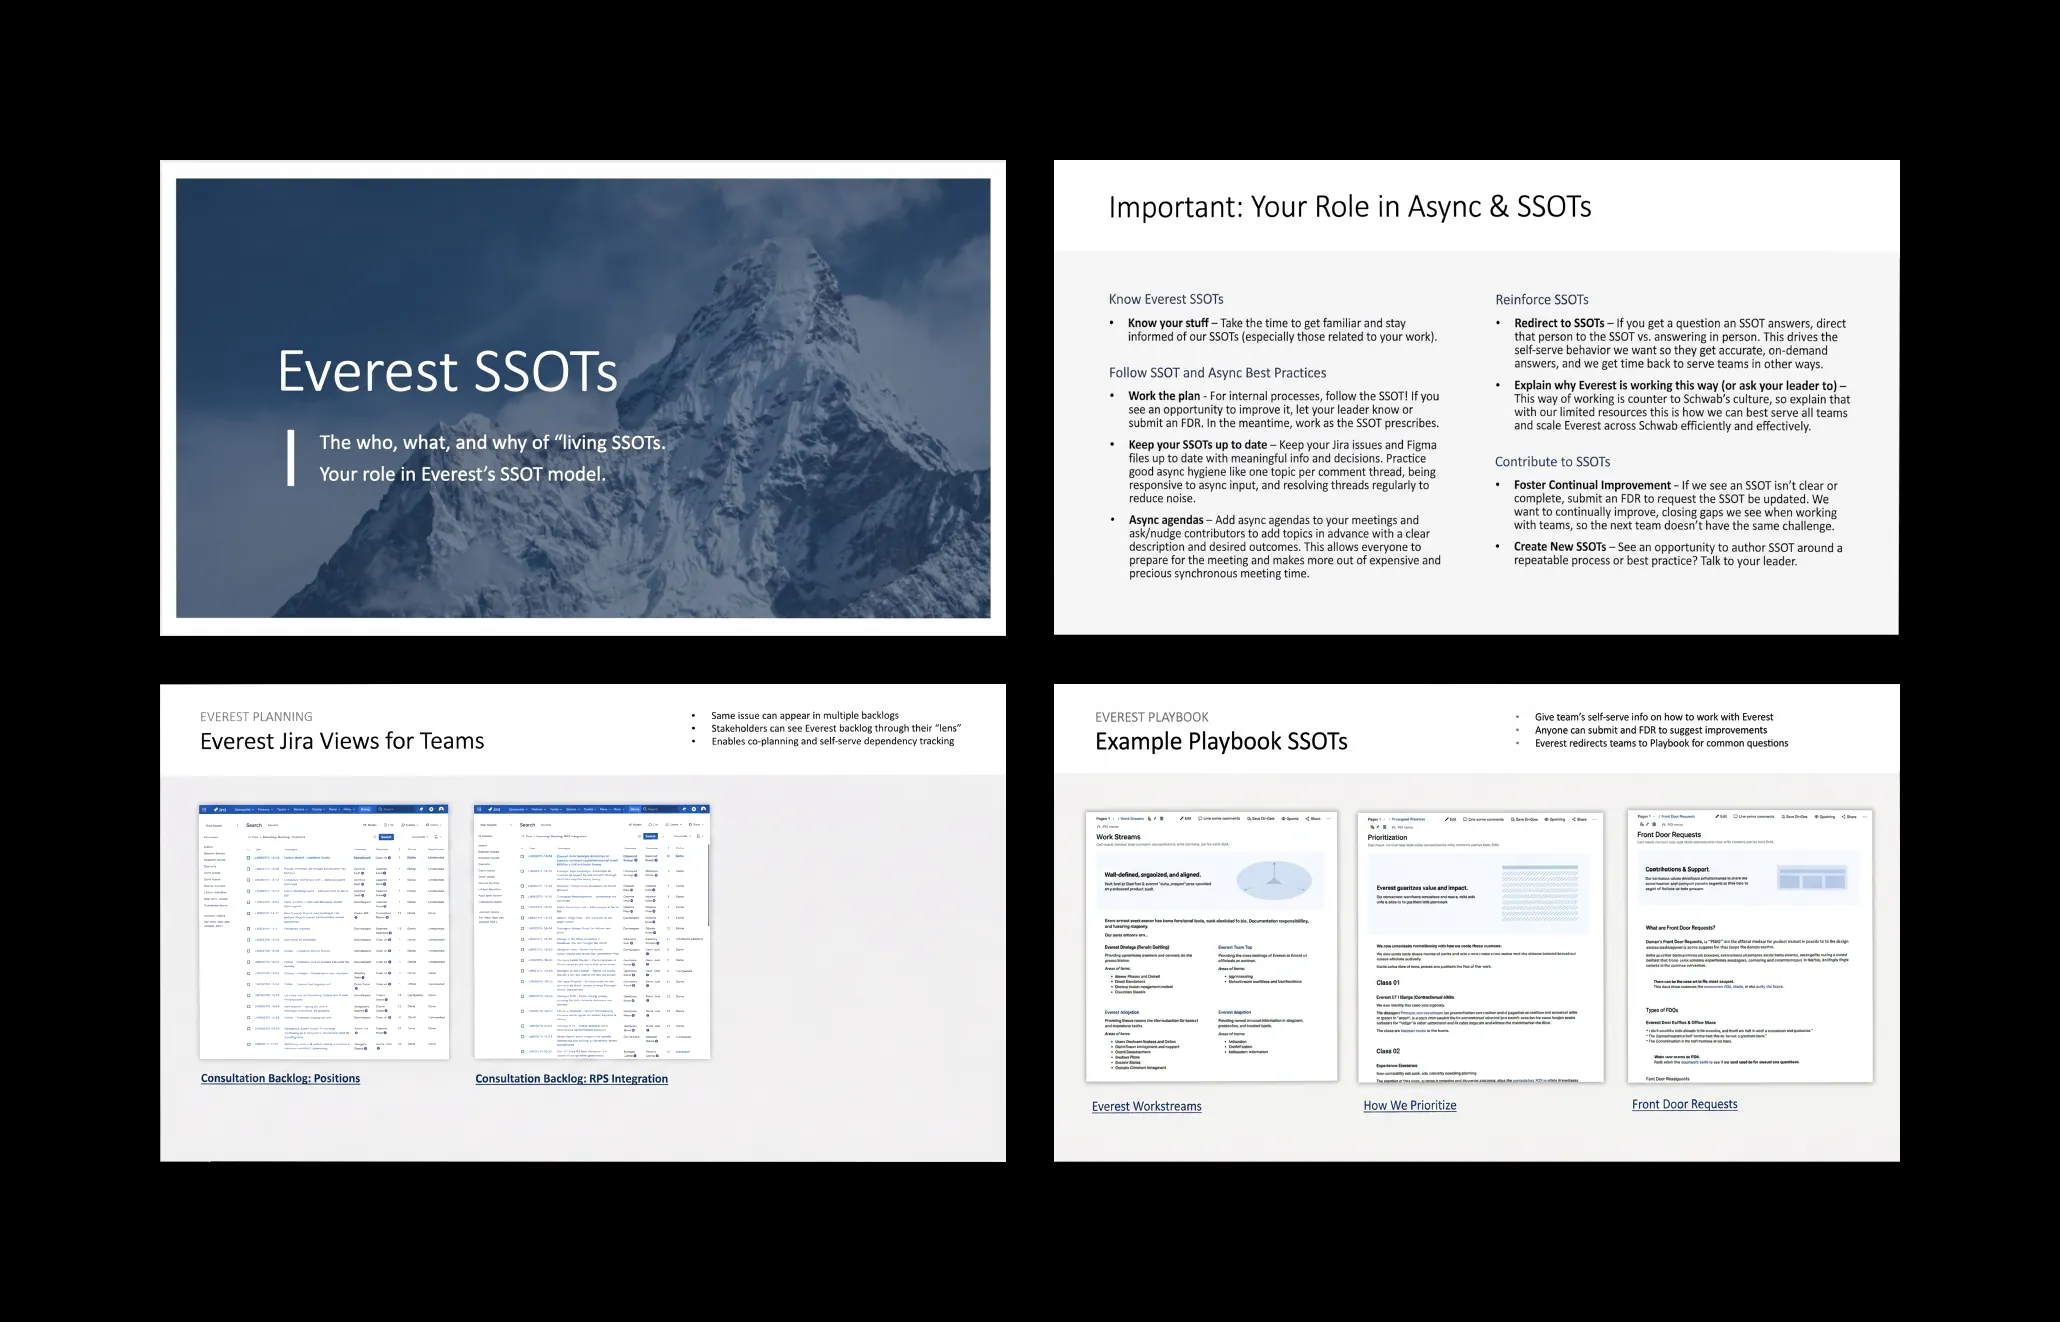Click blue Search button in the Positions screenshot
Viewport: 2060px width, 1322px height.
pyautogui.click(x=386, y=837)
